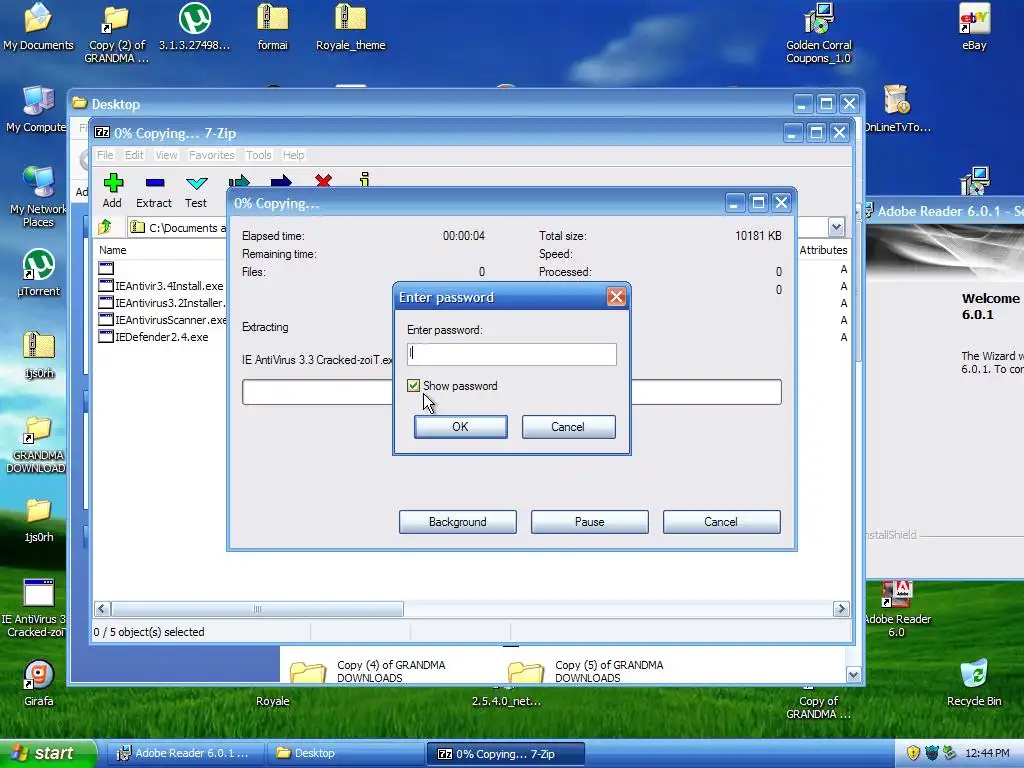Click Cancel in the copying dialog

(722, 522)
